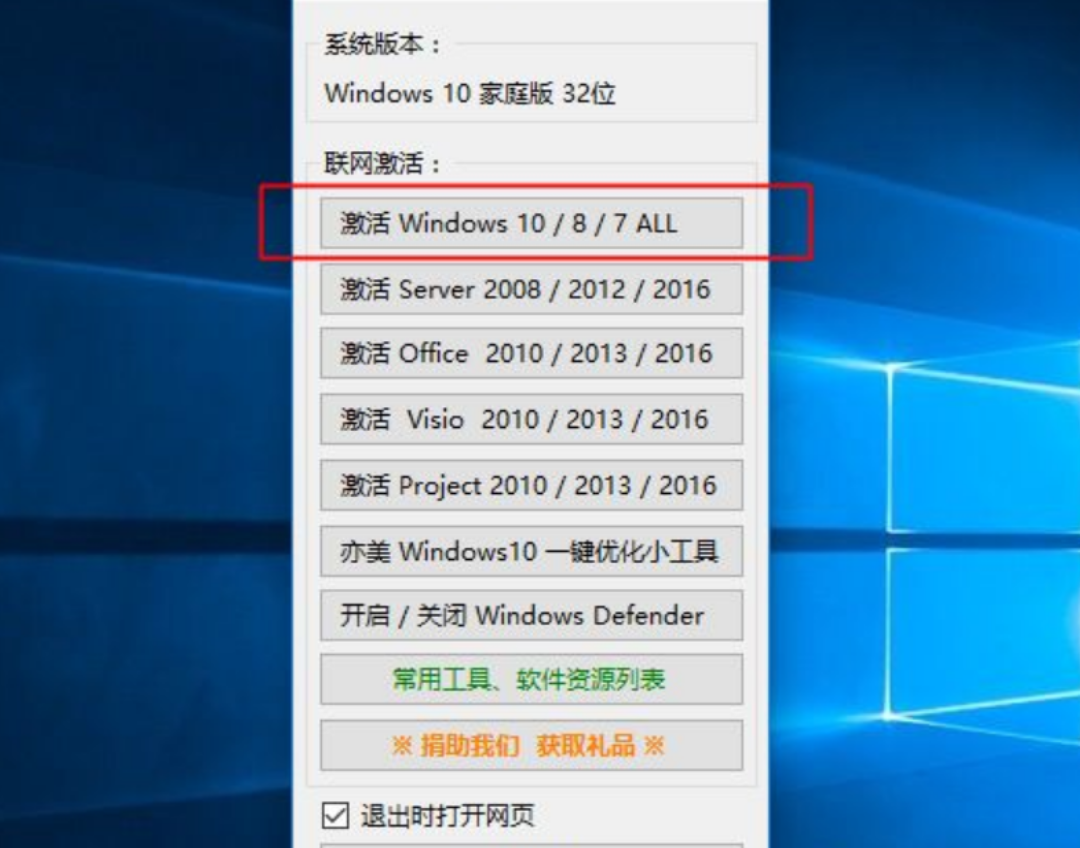Open the green 常用工具、软件资源列表 link button
The image size is (1080, 848).
click(x=531, y=680)
